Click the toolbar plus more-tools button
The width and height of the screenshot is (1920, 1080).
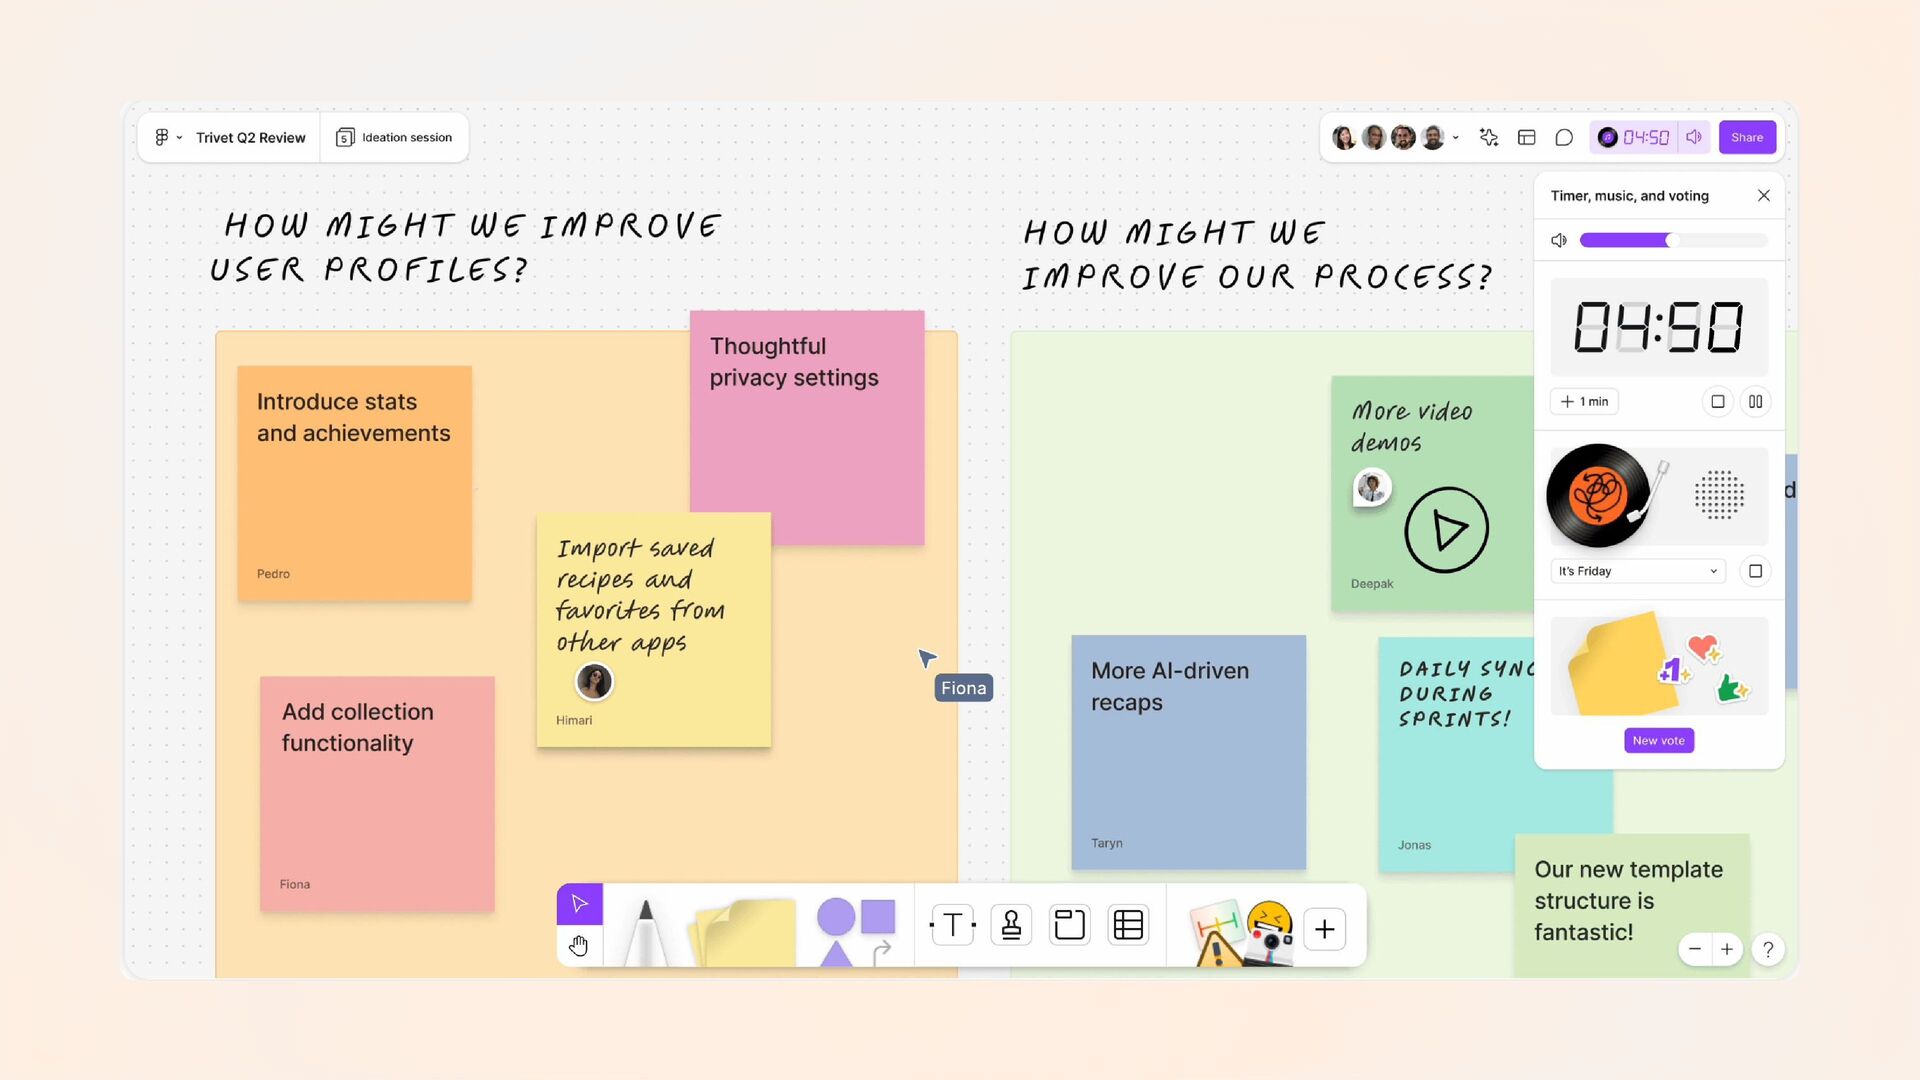[x=1325, y=929]
